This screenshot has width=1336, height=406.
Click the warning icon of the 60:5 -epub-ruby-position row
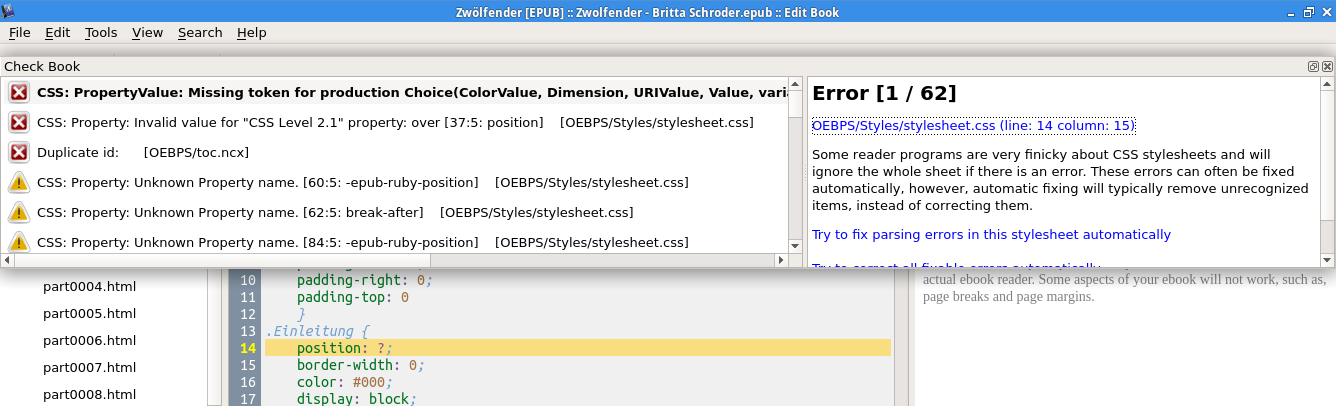pyautogui.click(x=18, y=182)
